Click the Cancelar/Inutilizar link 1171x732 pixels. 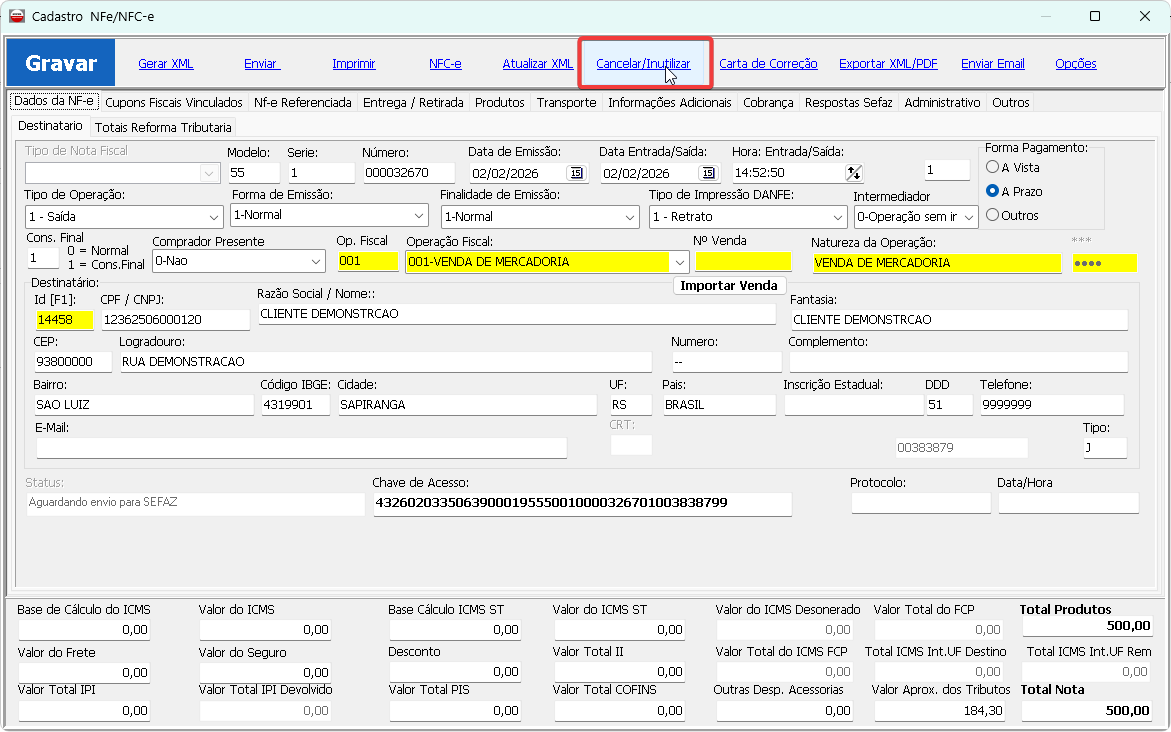pos(643,63)
